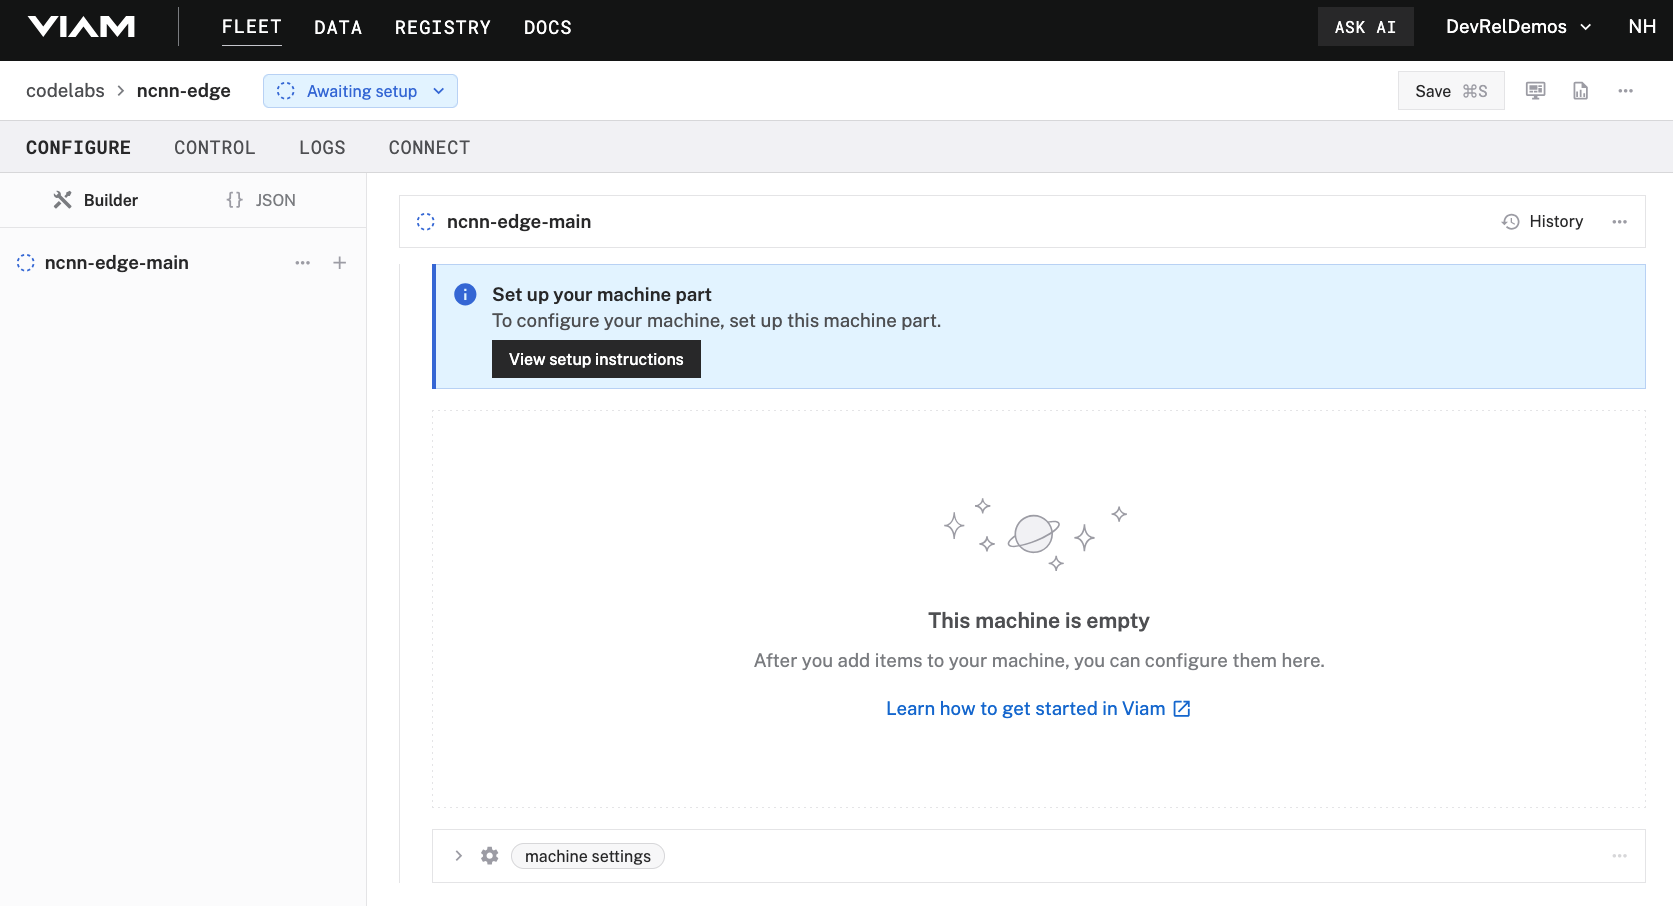This screenshot has height=906, width=1673.
Task: Click the part status icon beside ncnn-edge-main header
Action: coord(426,222)
